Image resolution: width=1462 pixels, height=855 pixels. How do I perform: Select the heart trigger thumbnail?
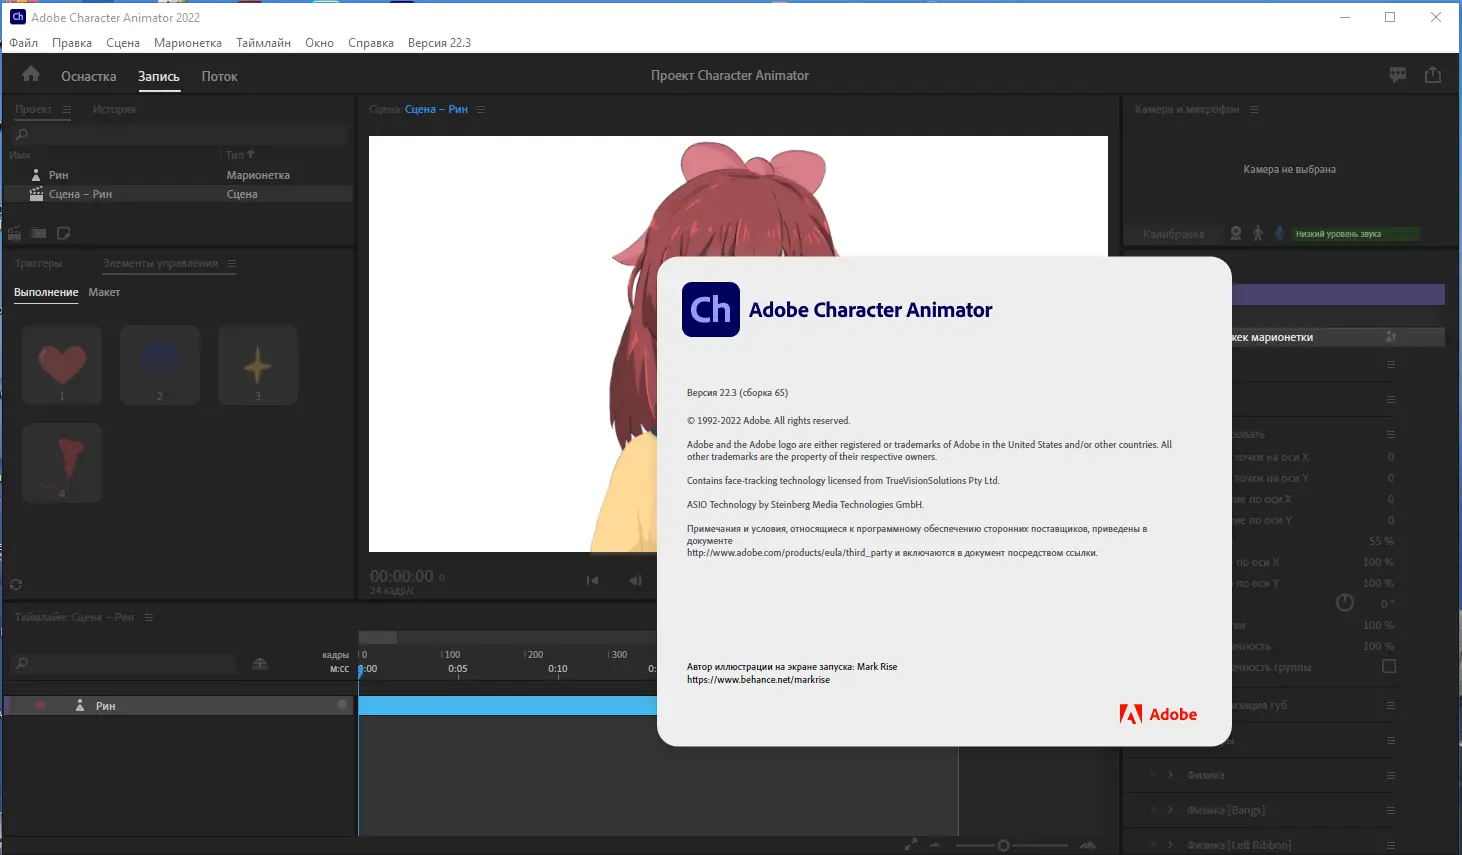[x=61, y=364]
